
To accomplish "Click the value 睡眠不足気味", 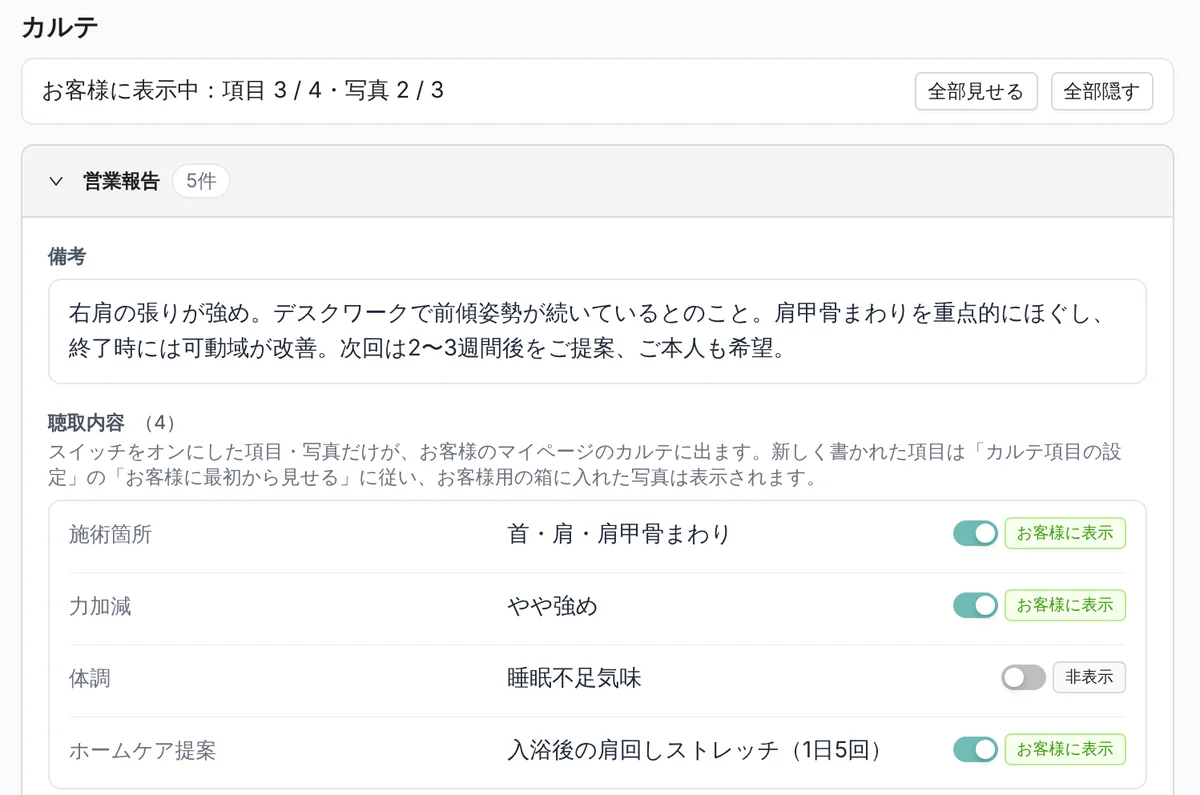I will tap(574, 678).
